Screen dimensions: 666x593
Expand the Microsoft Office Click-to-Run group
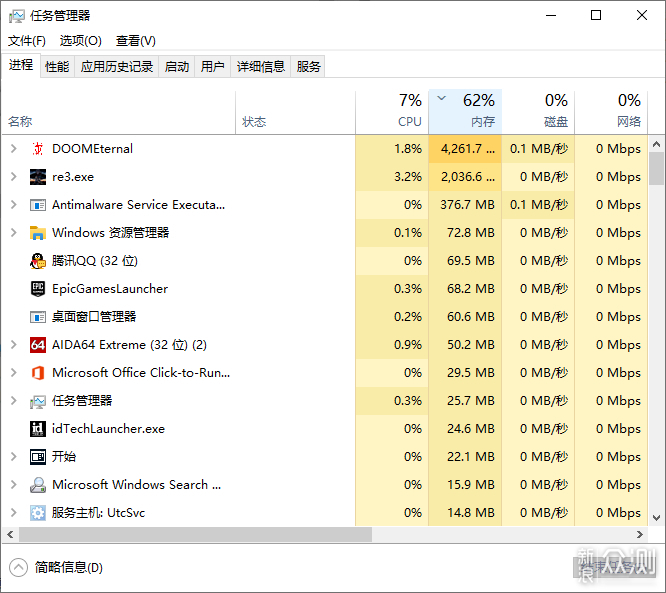point(14,373)
